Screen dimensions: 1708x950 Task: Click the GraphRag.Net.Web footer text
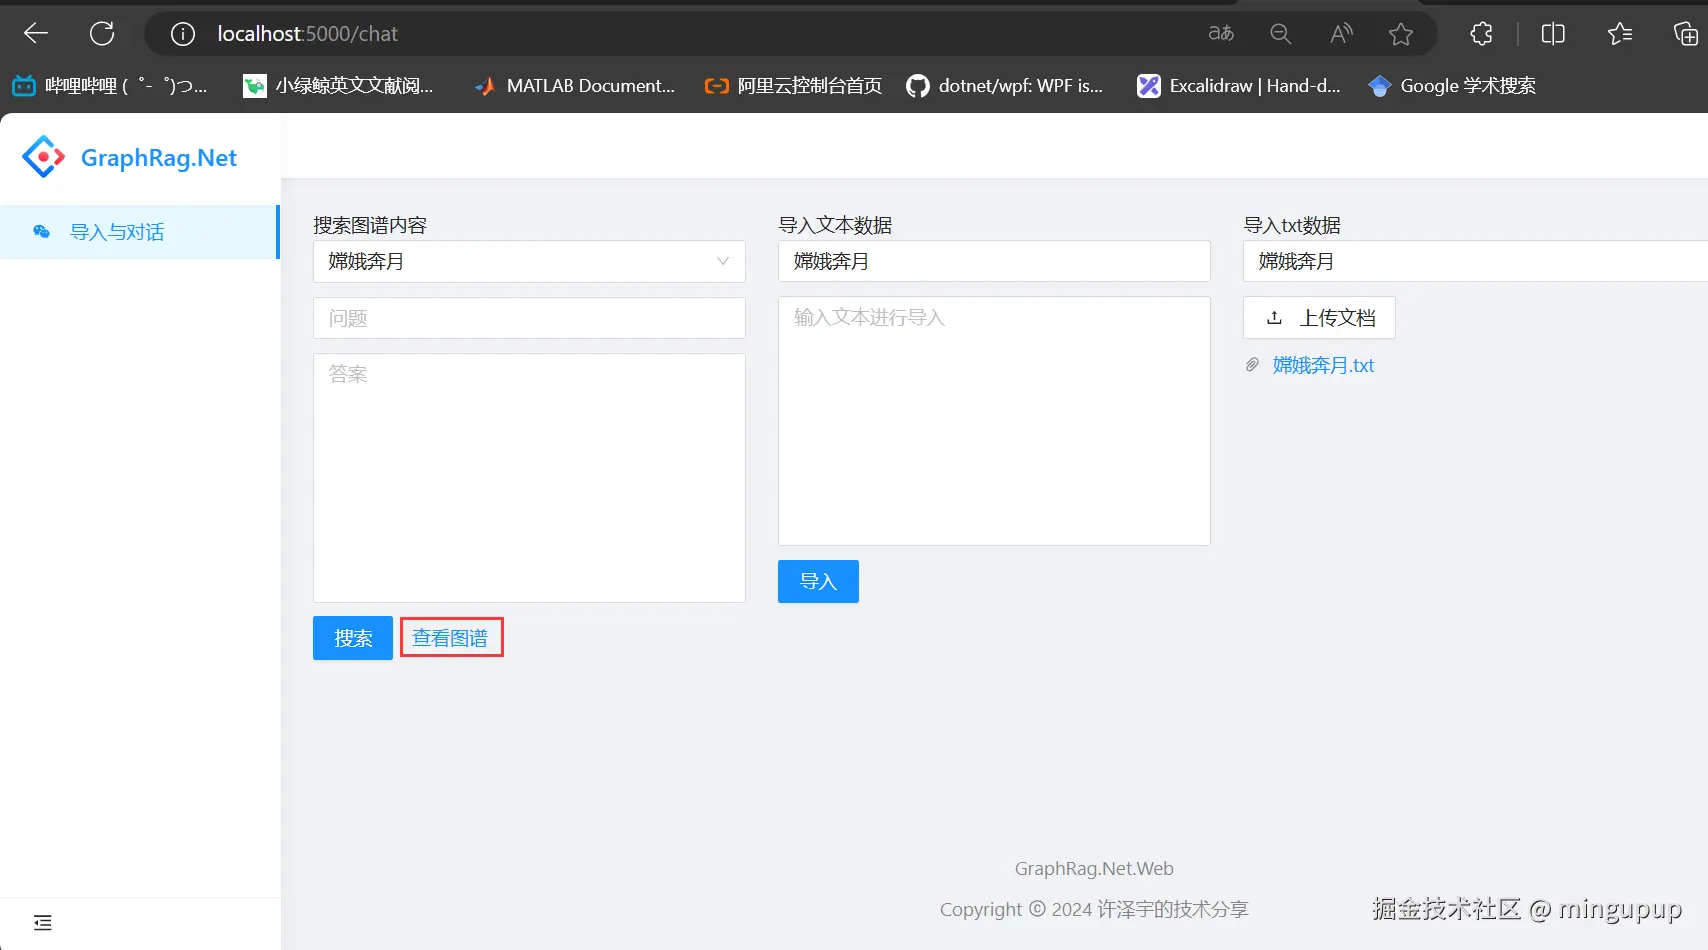(x=1094, y=869)
